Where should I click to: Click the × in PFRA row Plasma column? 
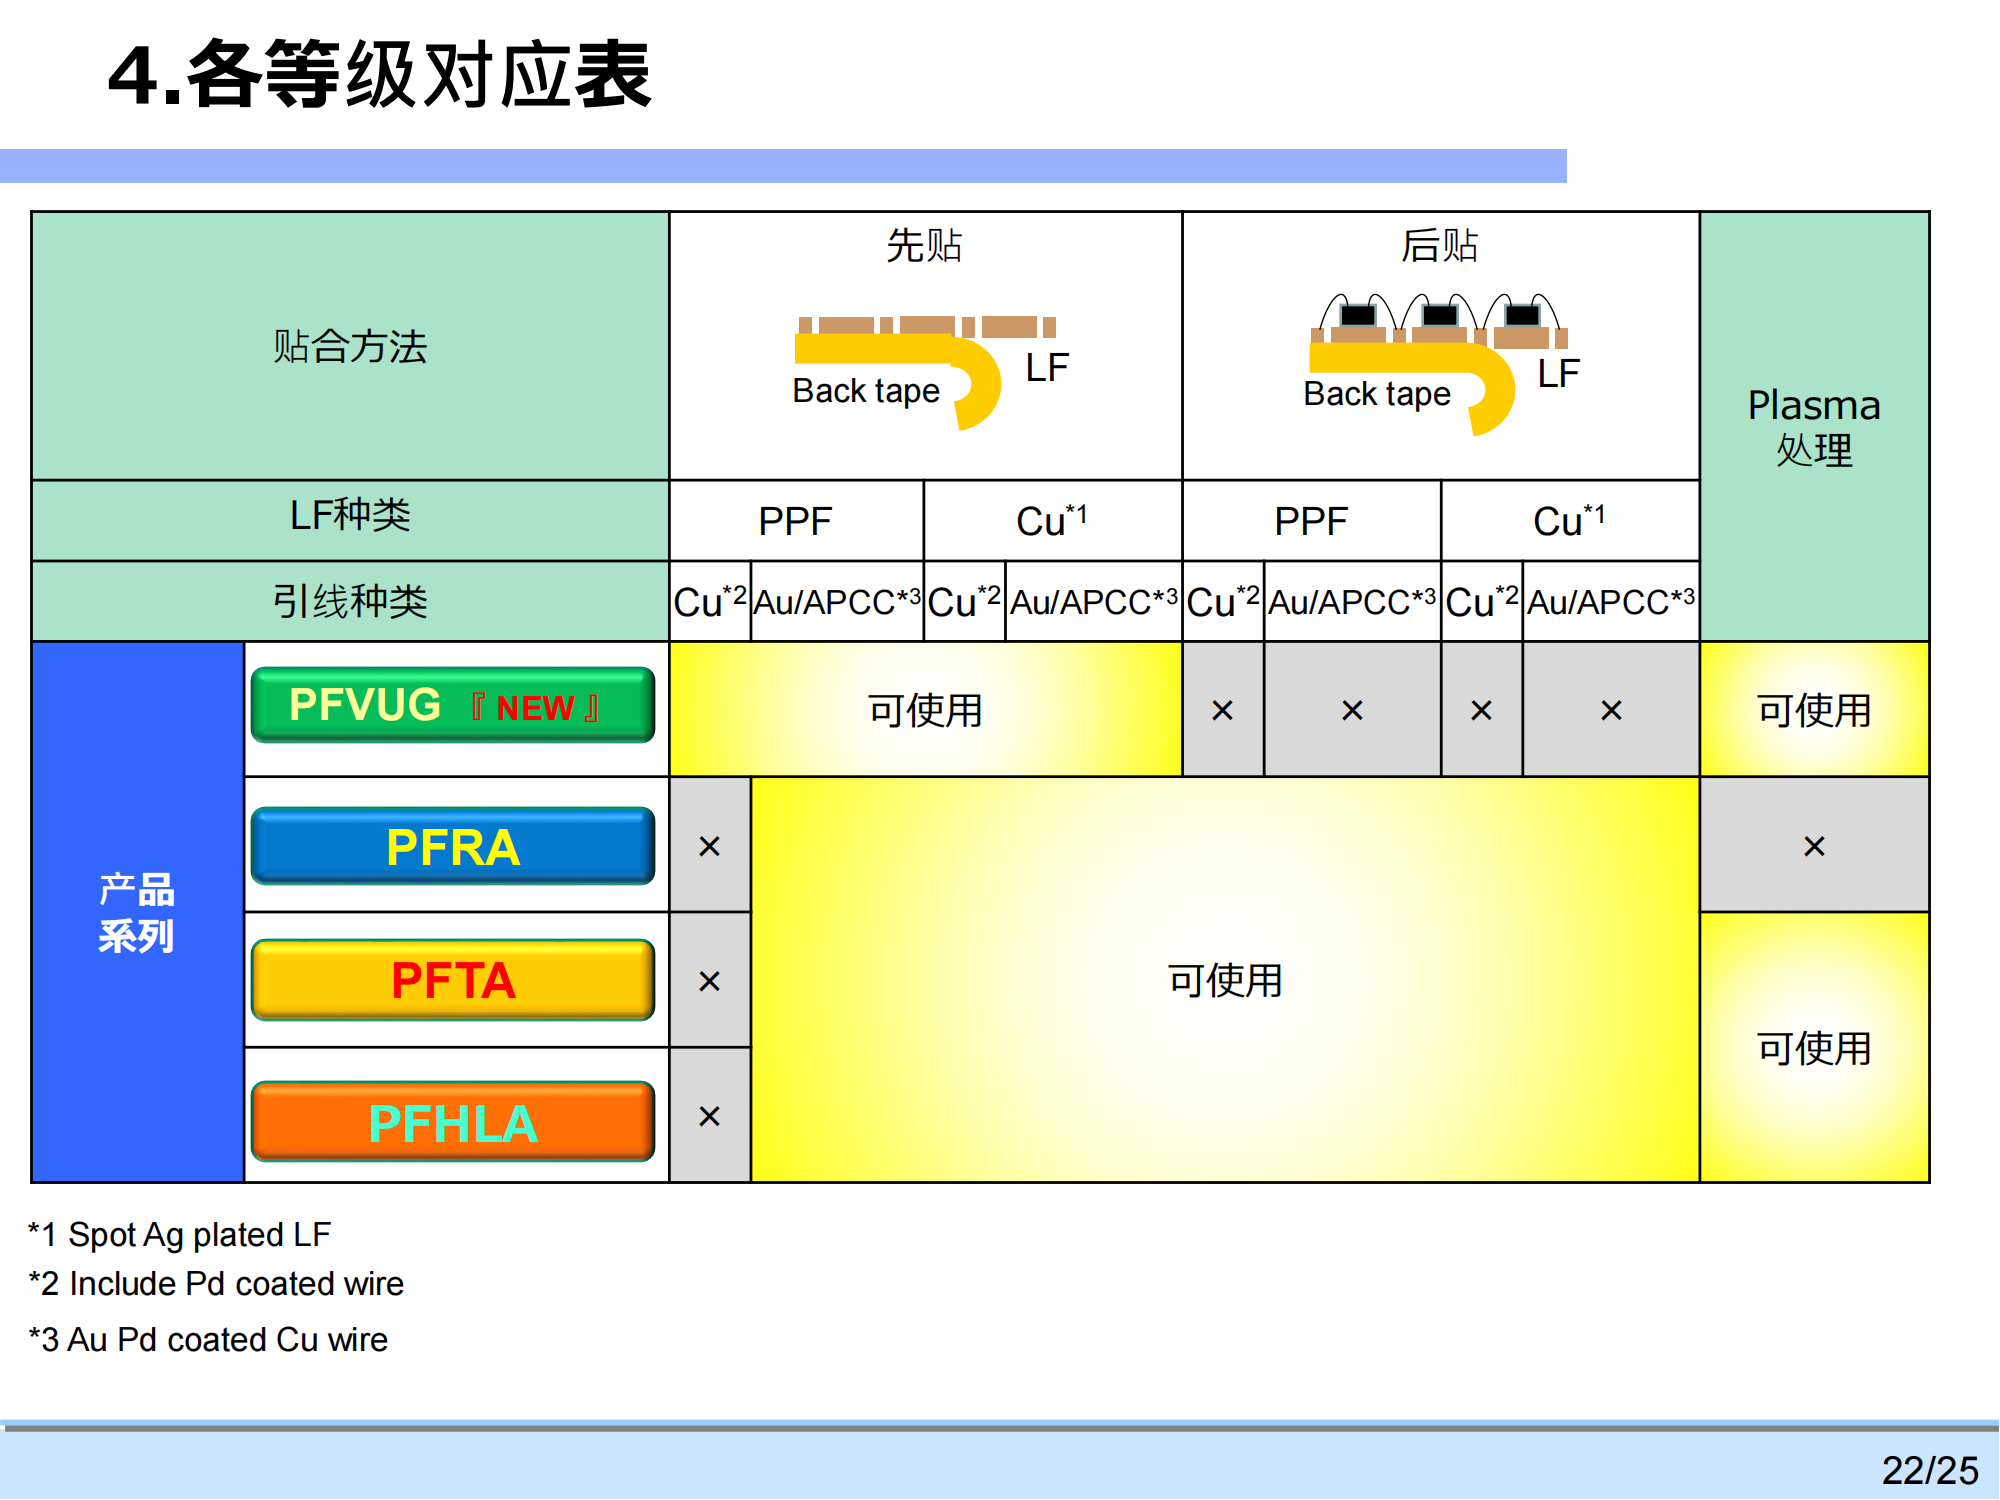pos(1814,846)
